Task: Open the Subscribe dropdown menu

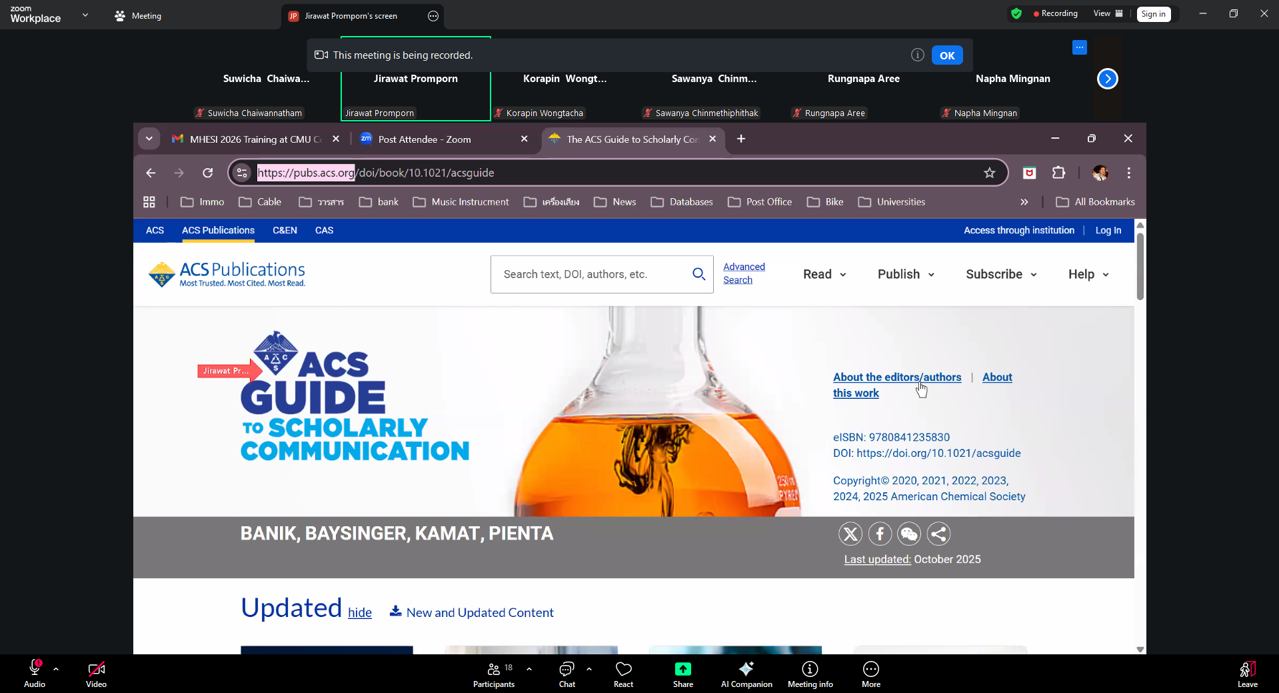Action: tap(1000, 274)
